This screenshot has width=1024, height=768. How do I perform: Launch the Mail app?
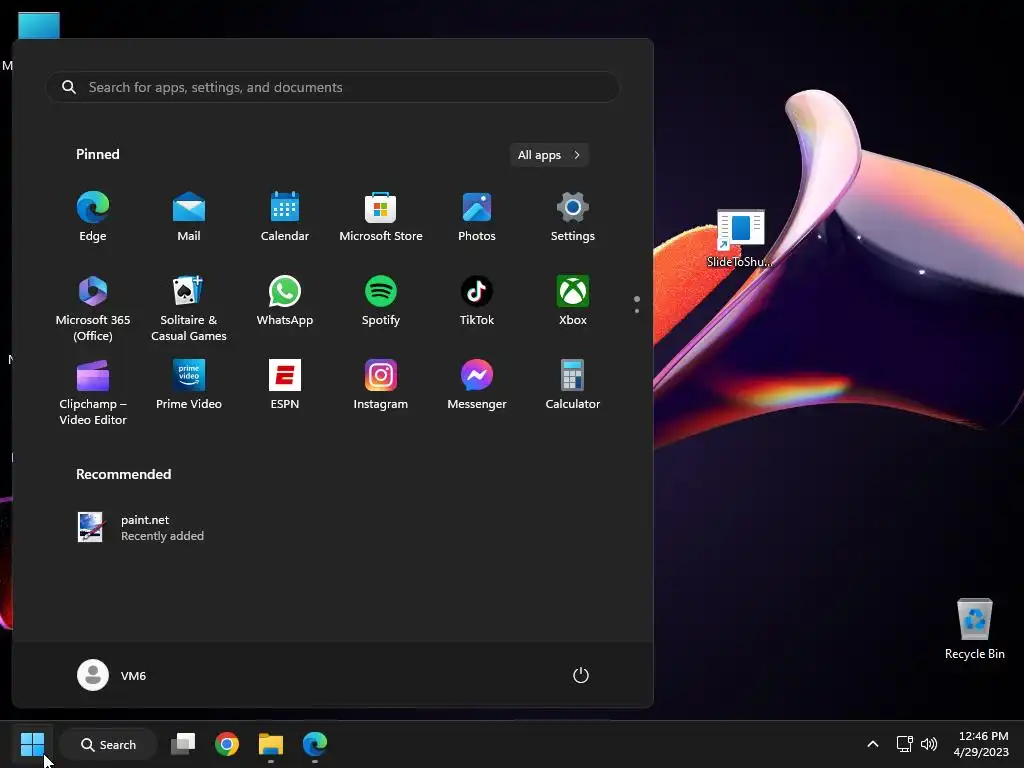(189, 217)
